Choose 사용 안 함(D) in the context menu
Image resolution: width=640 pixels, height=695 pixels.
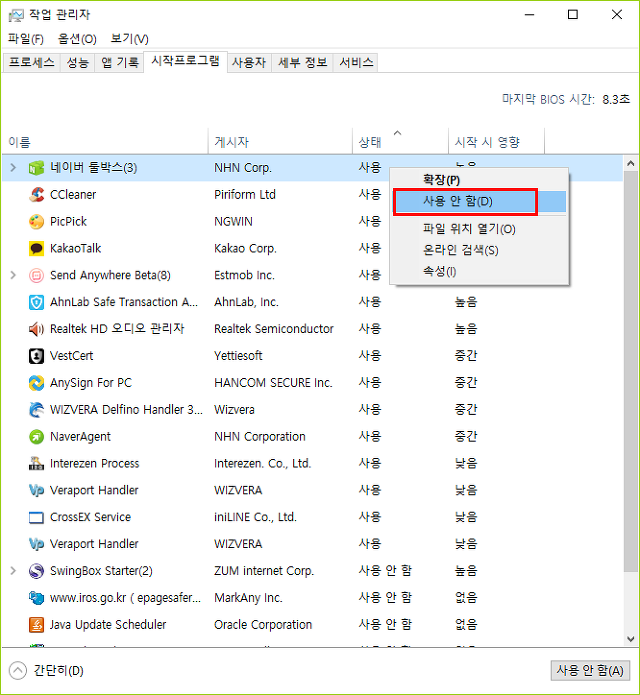point(480,202)
